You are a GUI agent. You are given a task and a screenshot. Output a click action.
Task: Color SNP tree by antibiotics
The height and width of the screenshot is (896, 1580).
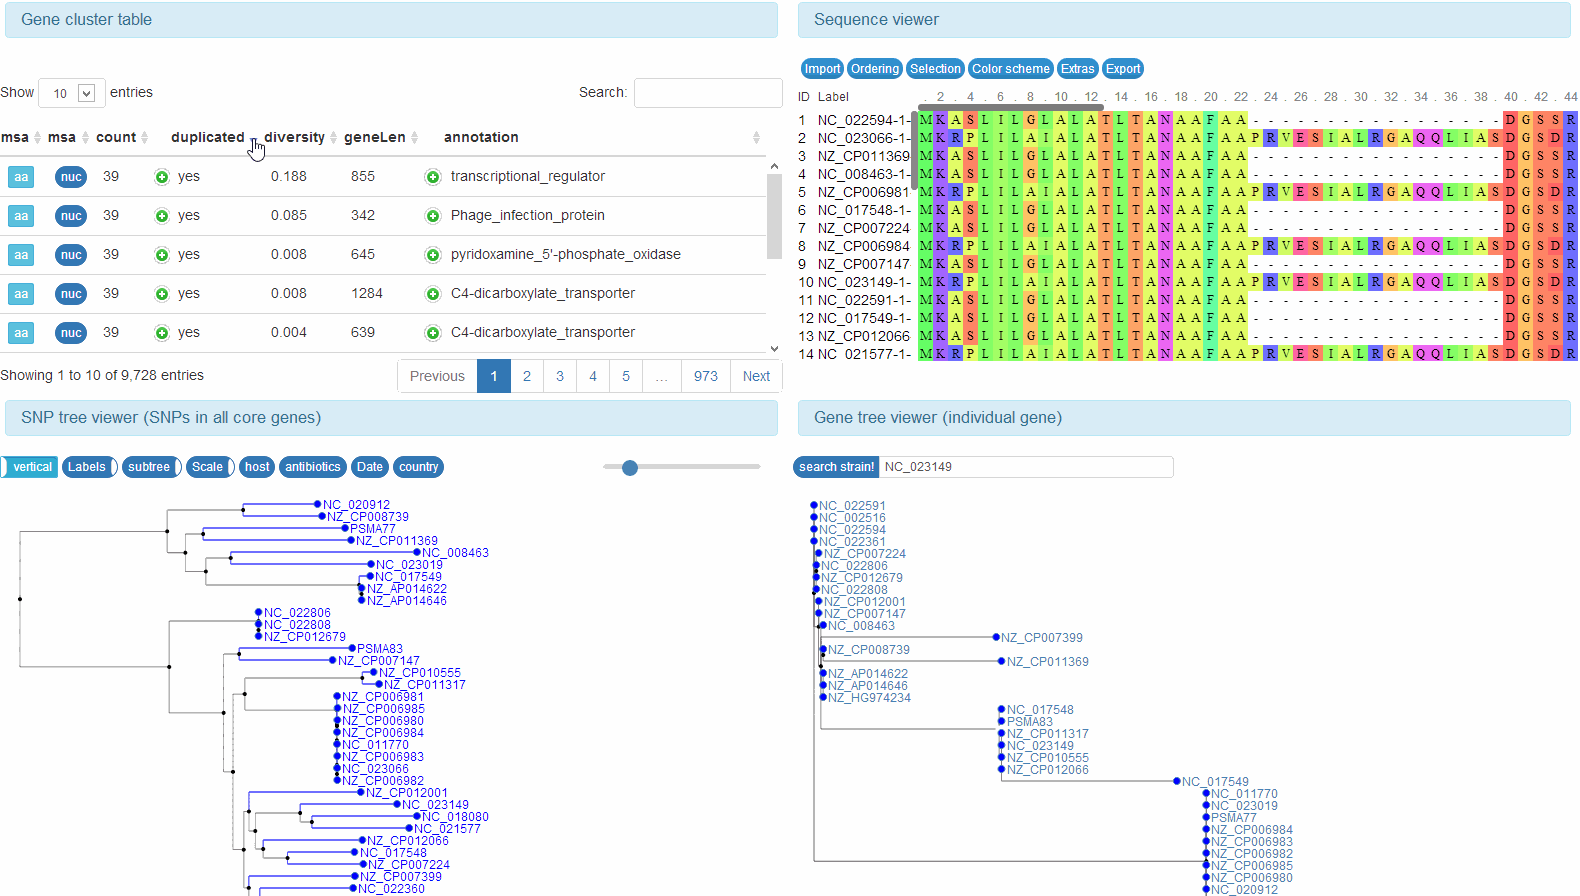coord(313,467)
